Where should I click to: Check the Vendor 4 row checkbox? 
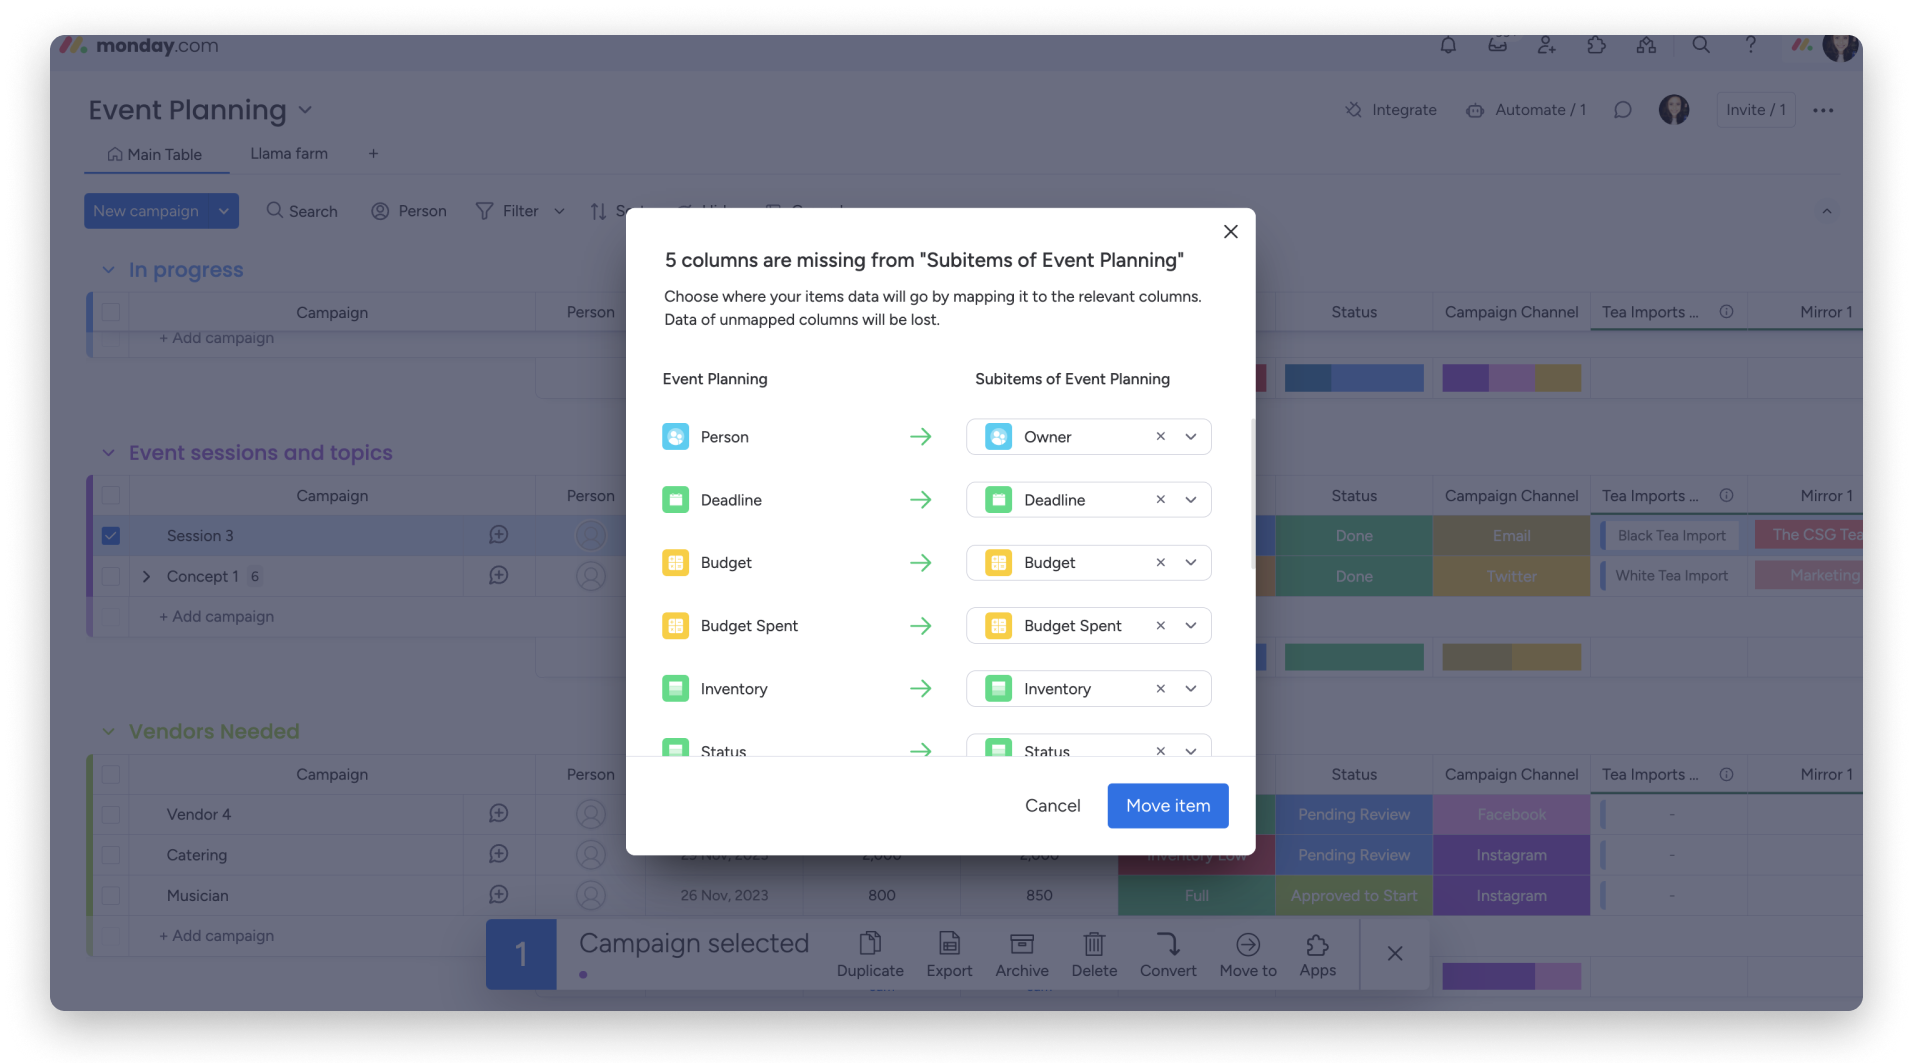(111, 815)
